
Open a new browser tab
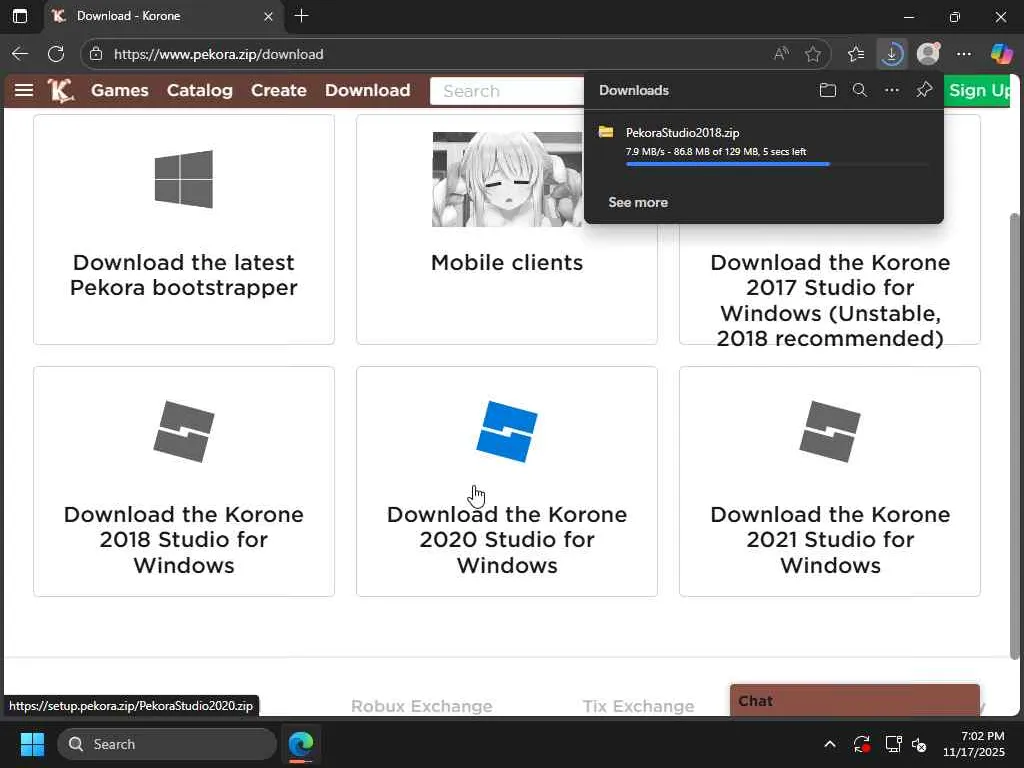point(301,16)
